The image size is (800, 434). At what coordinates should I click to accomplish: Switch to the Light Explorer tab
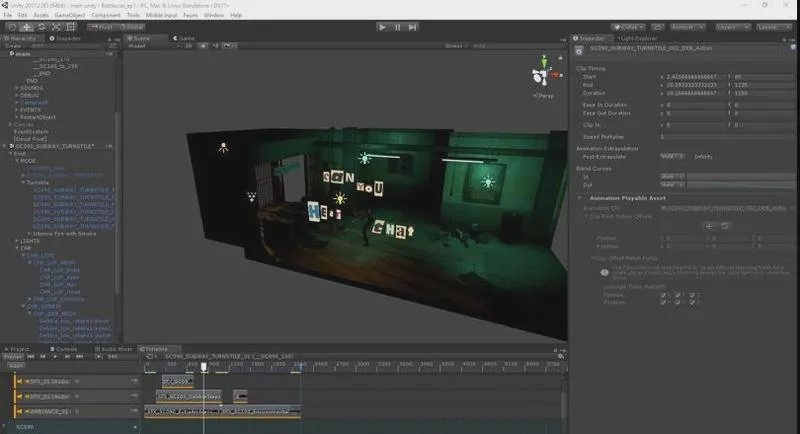[x=637, y=38]
